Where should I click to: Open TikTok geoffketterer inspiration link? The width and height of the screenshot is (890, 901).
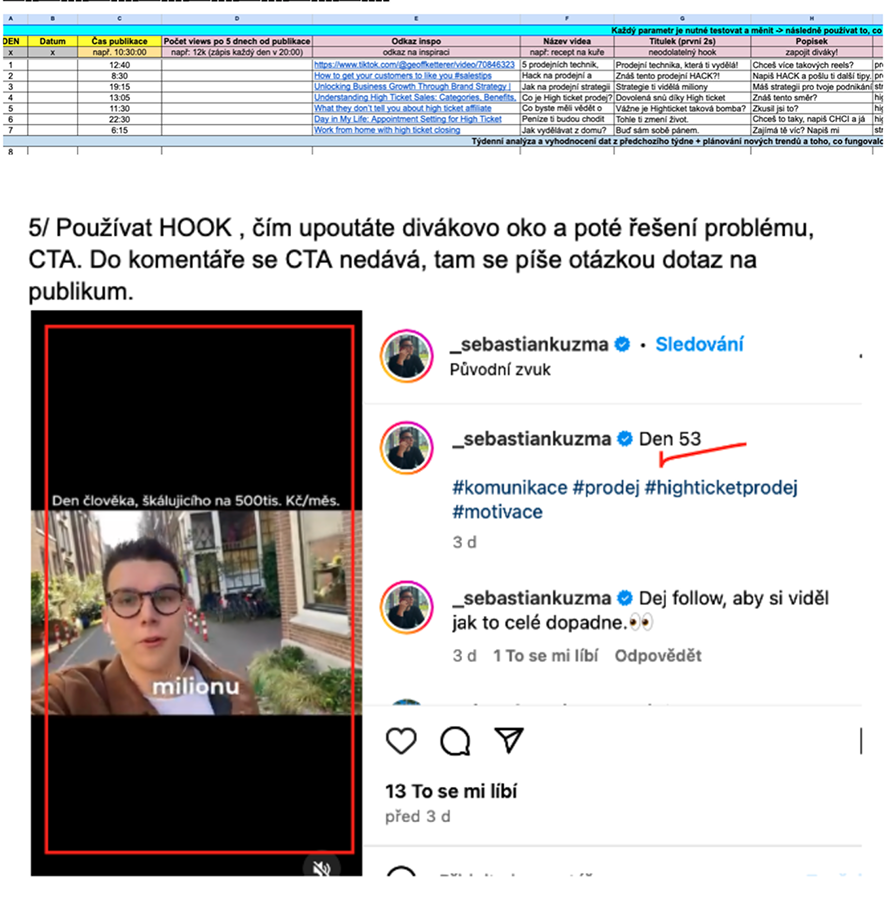tap(414, 64)
